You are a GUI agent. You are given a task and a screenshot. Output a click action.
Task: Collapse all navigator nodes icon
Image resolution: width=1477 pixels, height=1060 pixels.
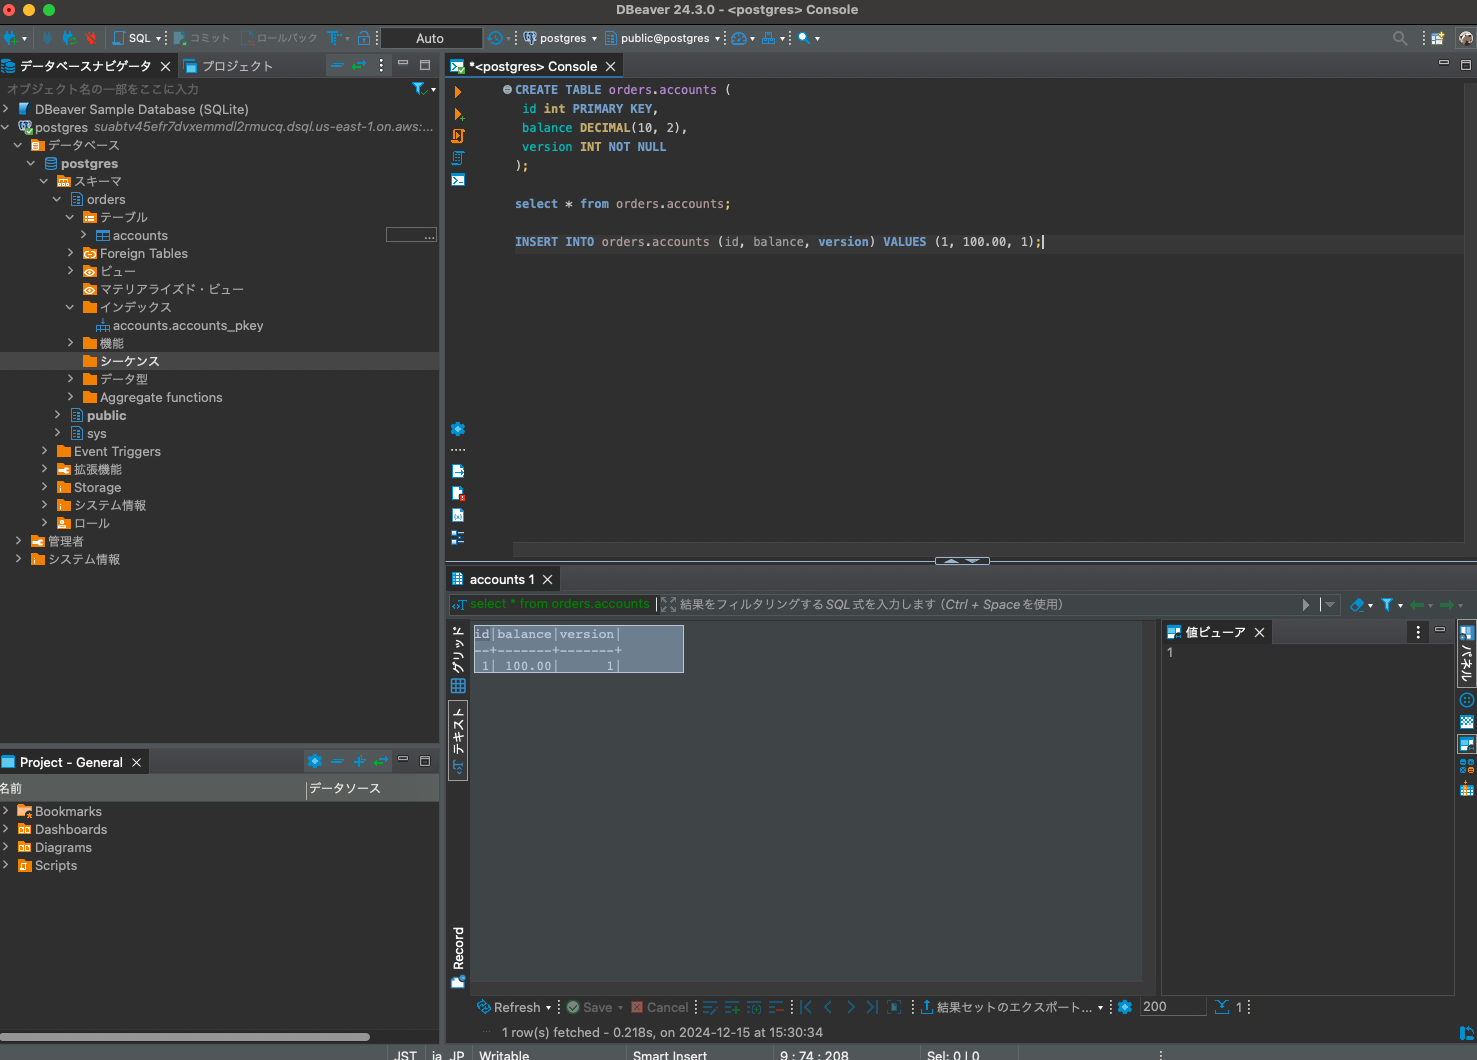pyautogui.click(x=337, y=65)
